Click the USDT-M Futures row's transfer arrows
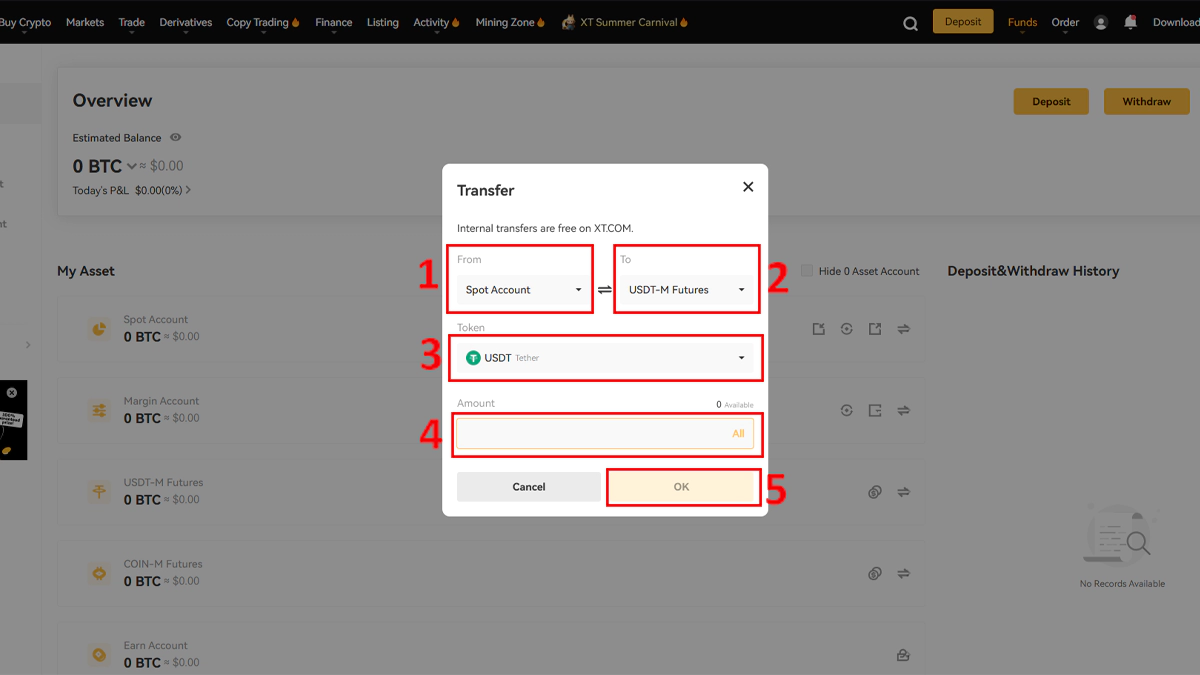 pos(903,492)
